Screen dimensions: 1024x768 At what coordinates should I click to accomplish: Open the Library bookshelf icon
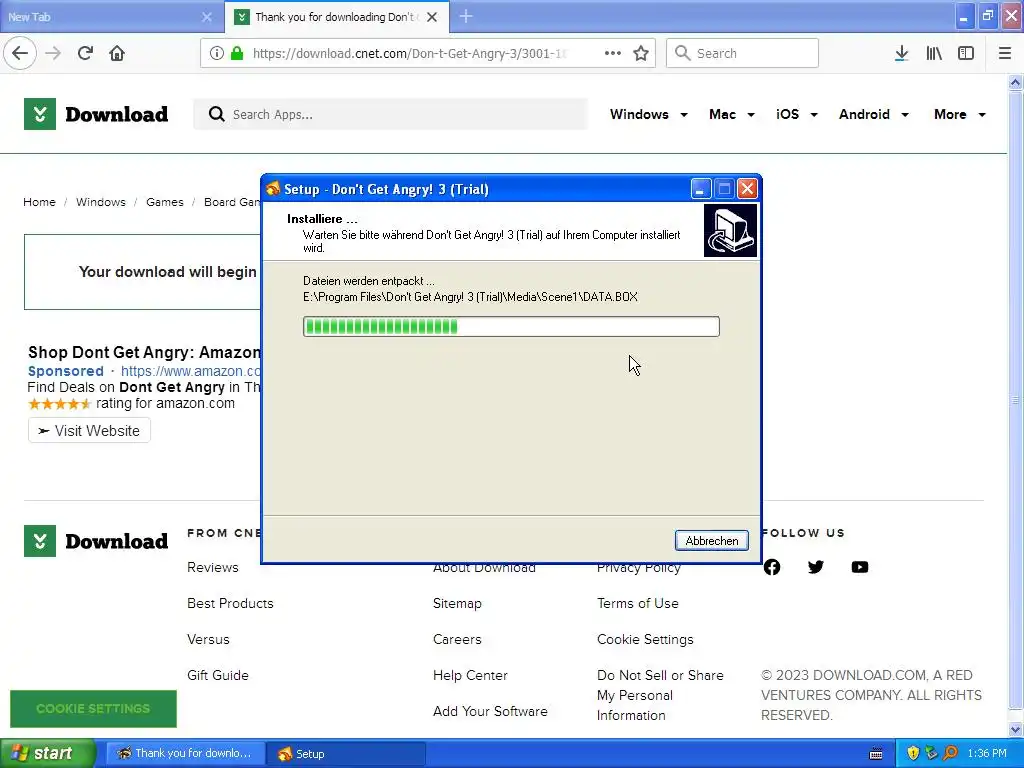[x=934, y=53]
